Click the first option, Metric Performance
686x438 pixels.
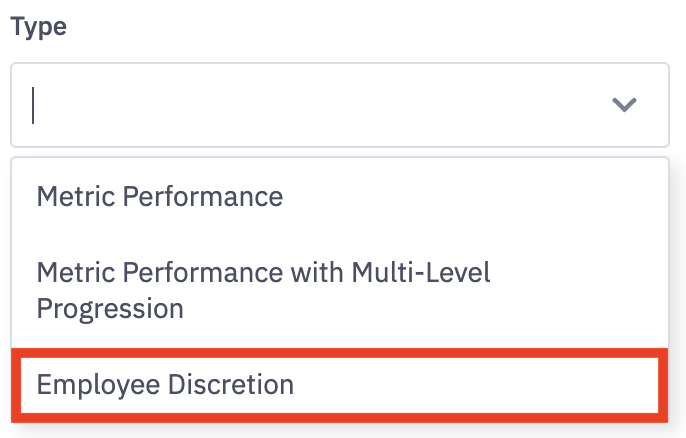160,196
